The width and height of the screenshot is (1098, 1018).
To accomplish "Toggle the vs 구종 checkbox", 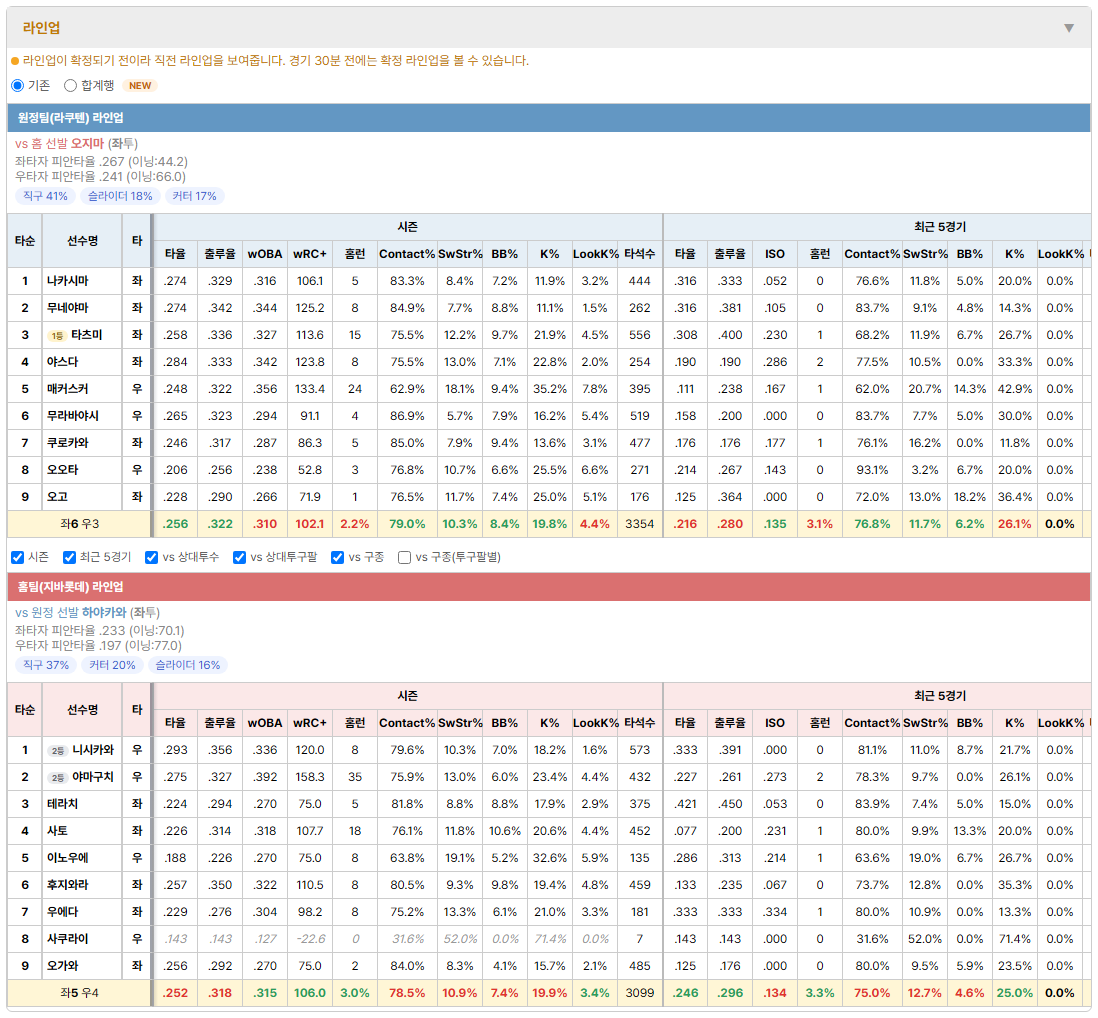I will coord(338,557).
